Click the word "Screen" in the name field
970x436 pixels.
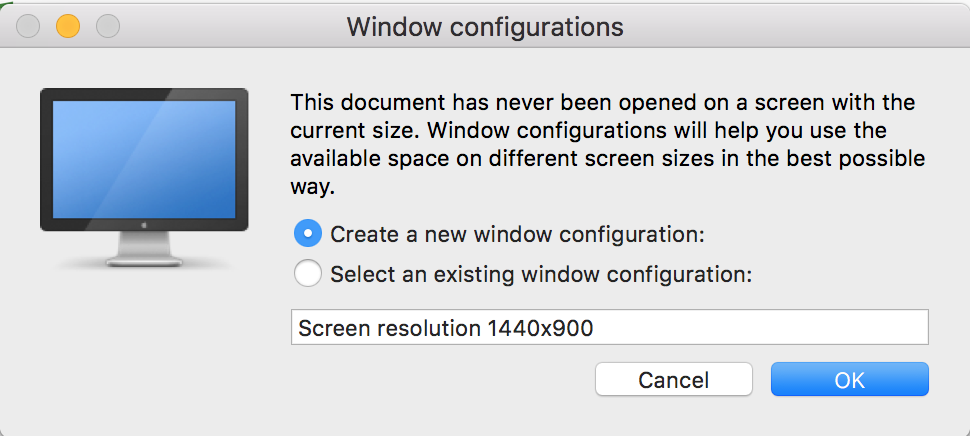click(332, 328)
